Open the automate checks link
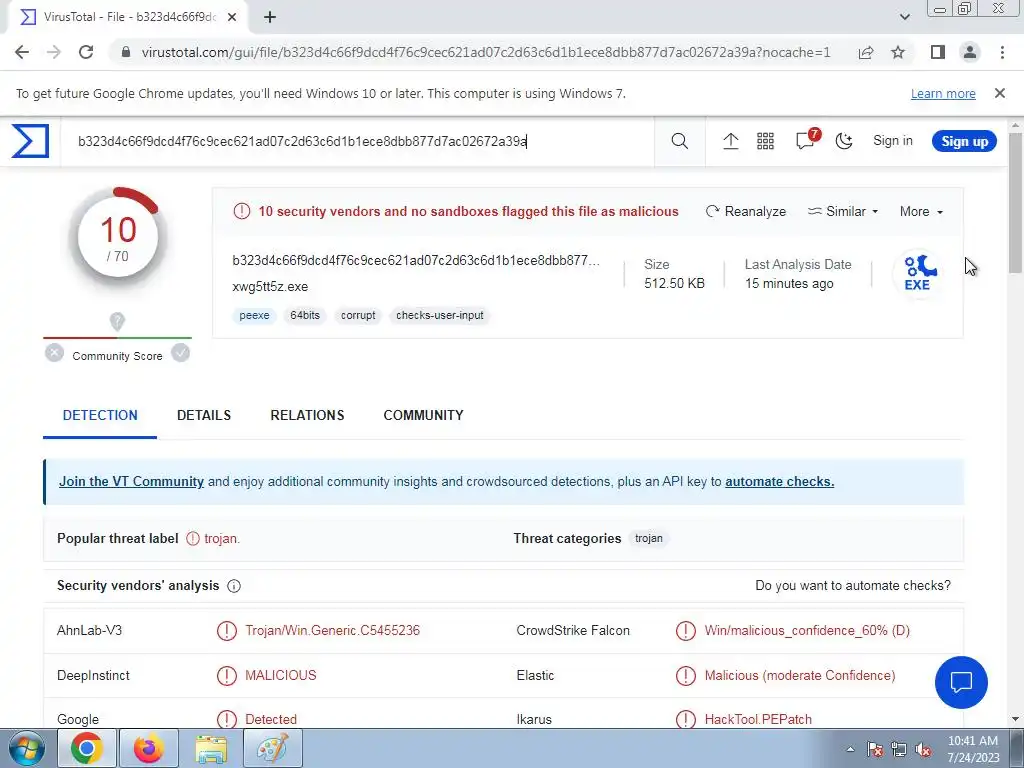 click(x=779, y=481)
